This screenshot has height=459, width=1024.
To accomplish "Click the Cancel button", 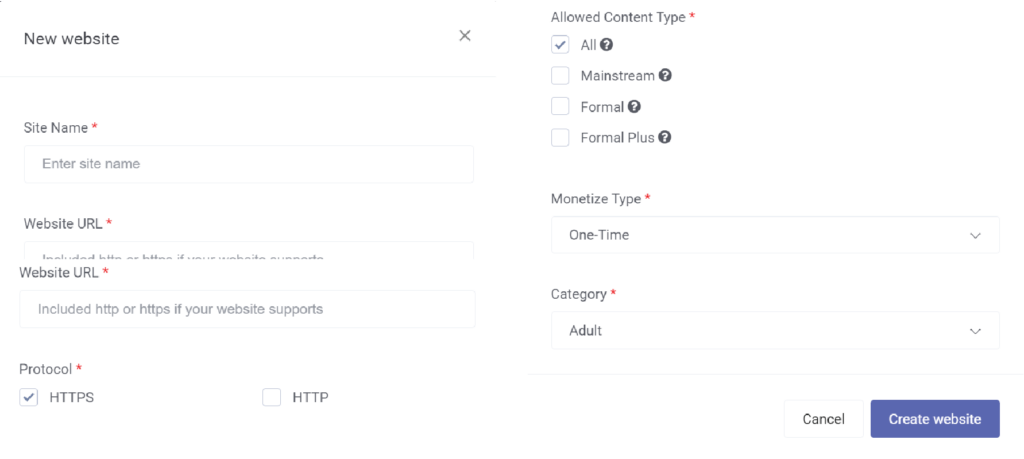I will pyautogui.click(x=824, y=419).
